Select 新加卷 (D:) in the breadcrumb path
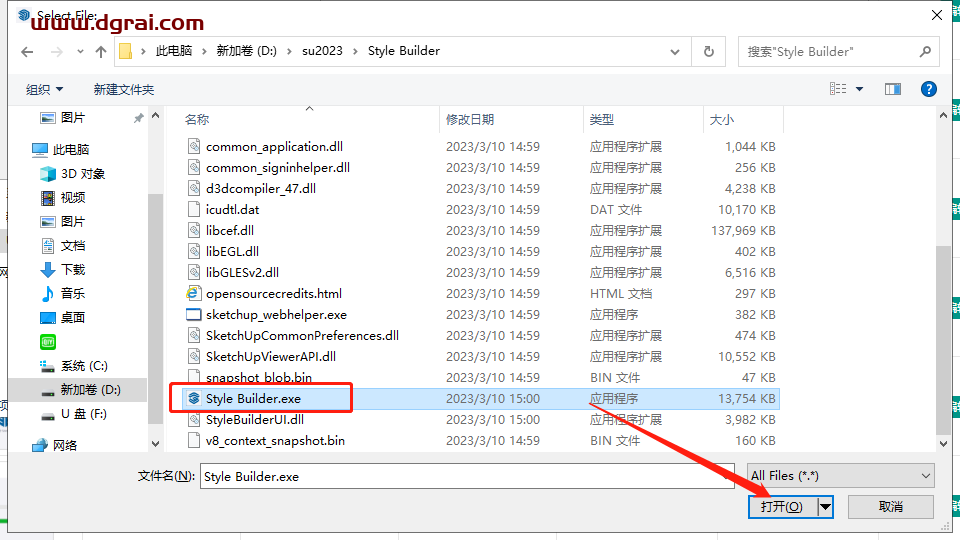The height and width of the screenshot is (540, 960). click(x=247, y=51)
